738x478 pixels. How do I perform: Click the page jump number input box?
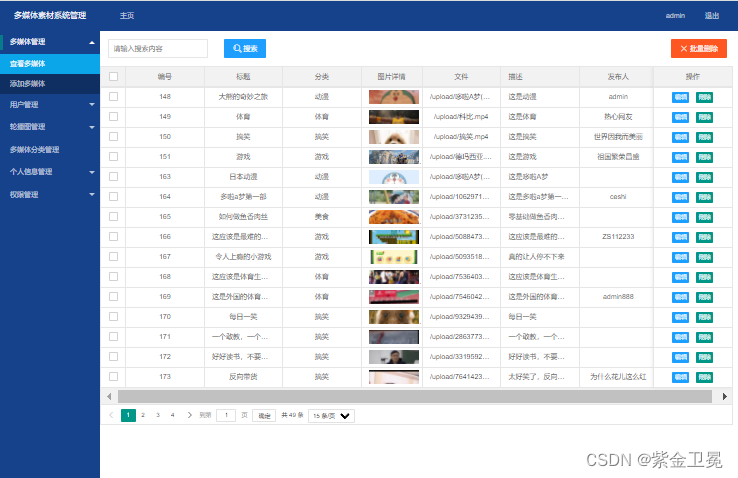pyautogui.click(x=226, y=415)
